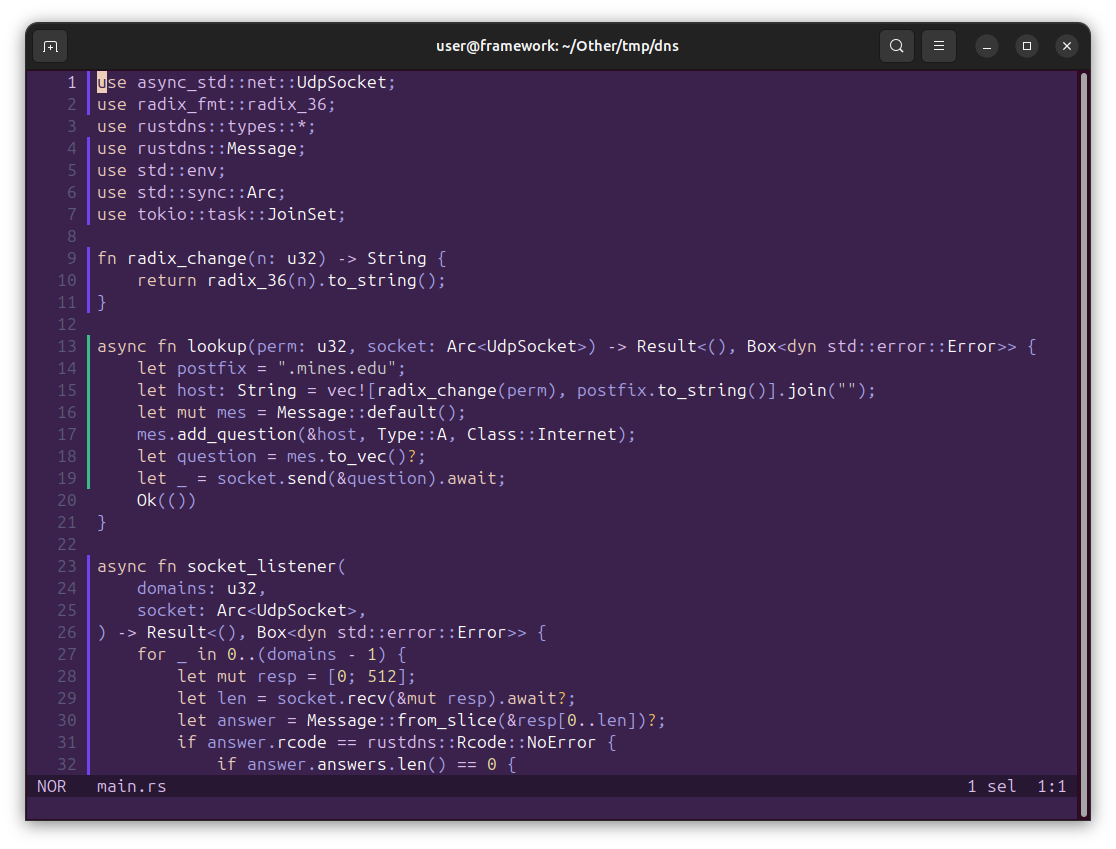Click '[0; 512]' array on line 28
Screen dimensions: 1116x849
point(367,677)
